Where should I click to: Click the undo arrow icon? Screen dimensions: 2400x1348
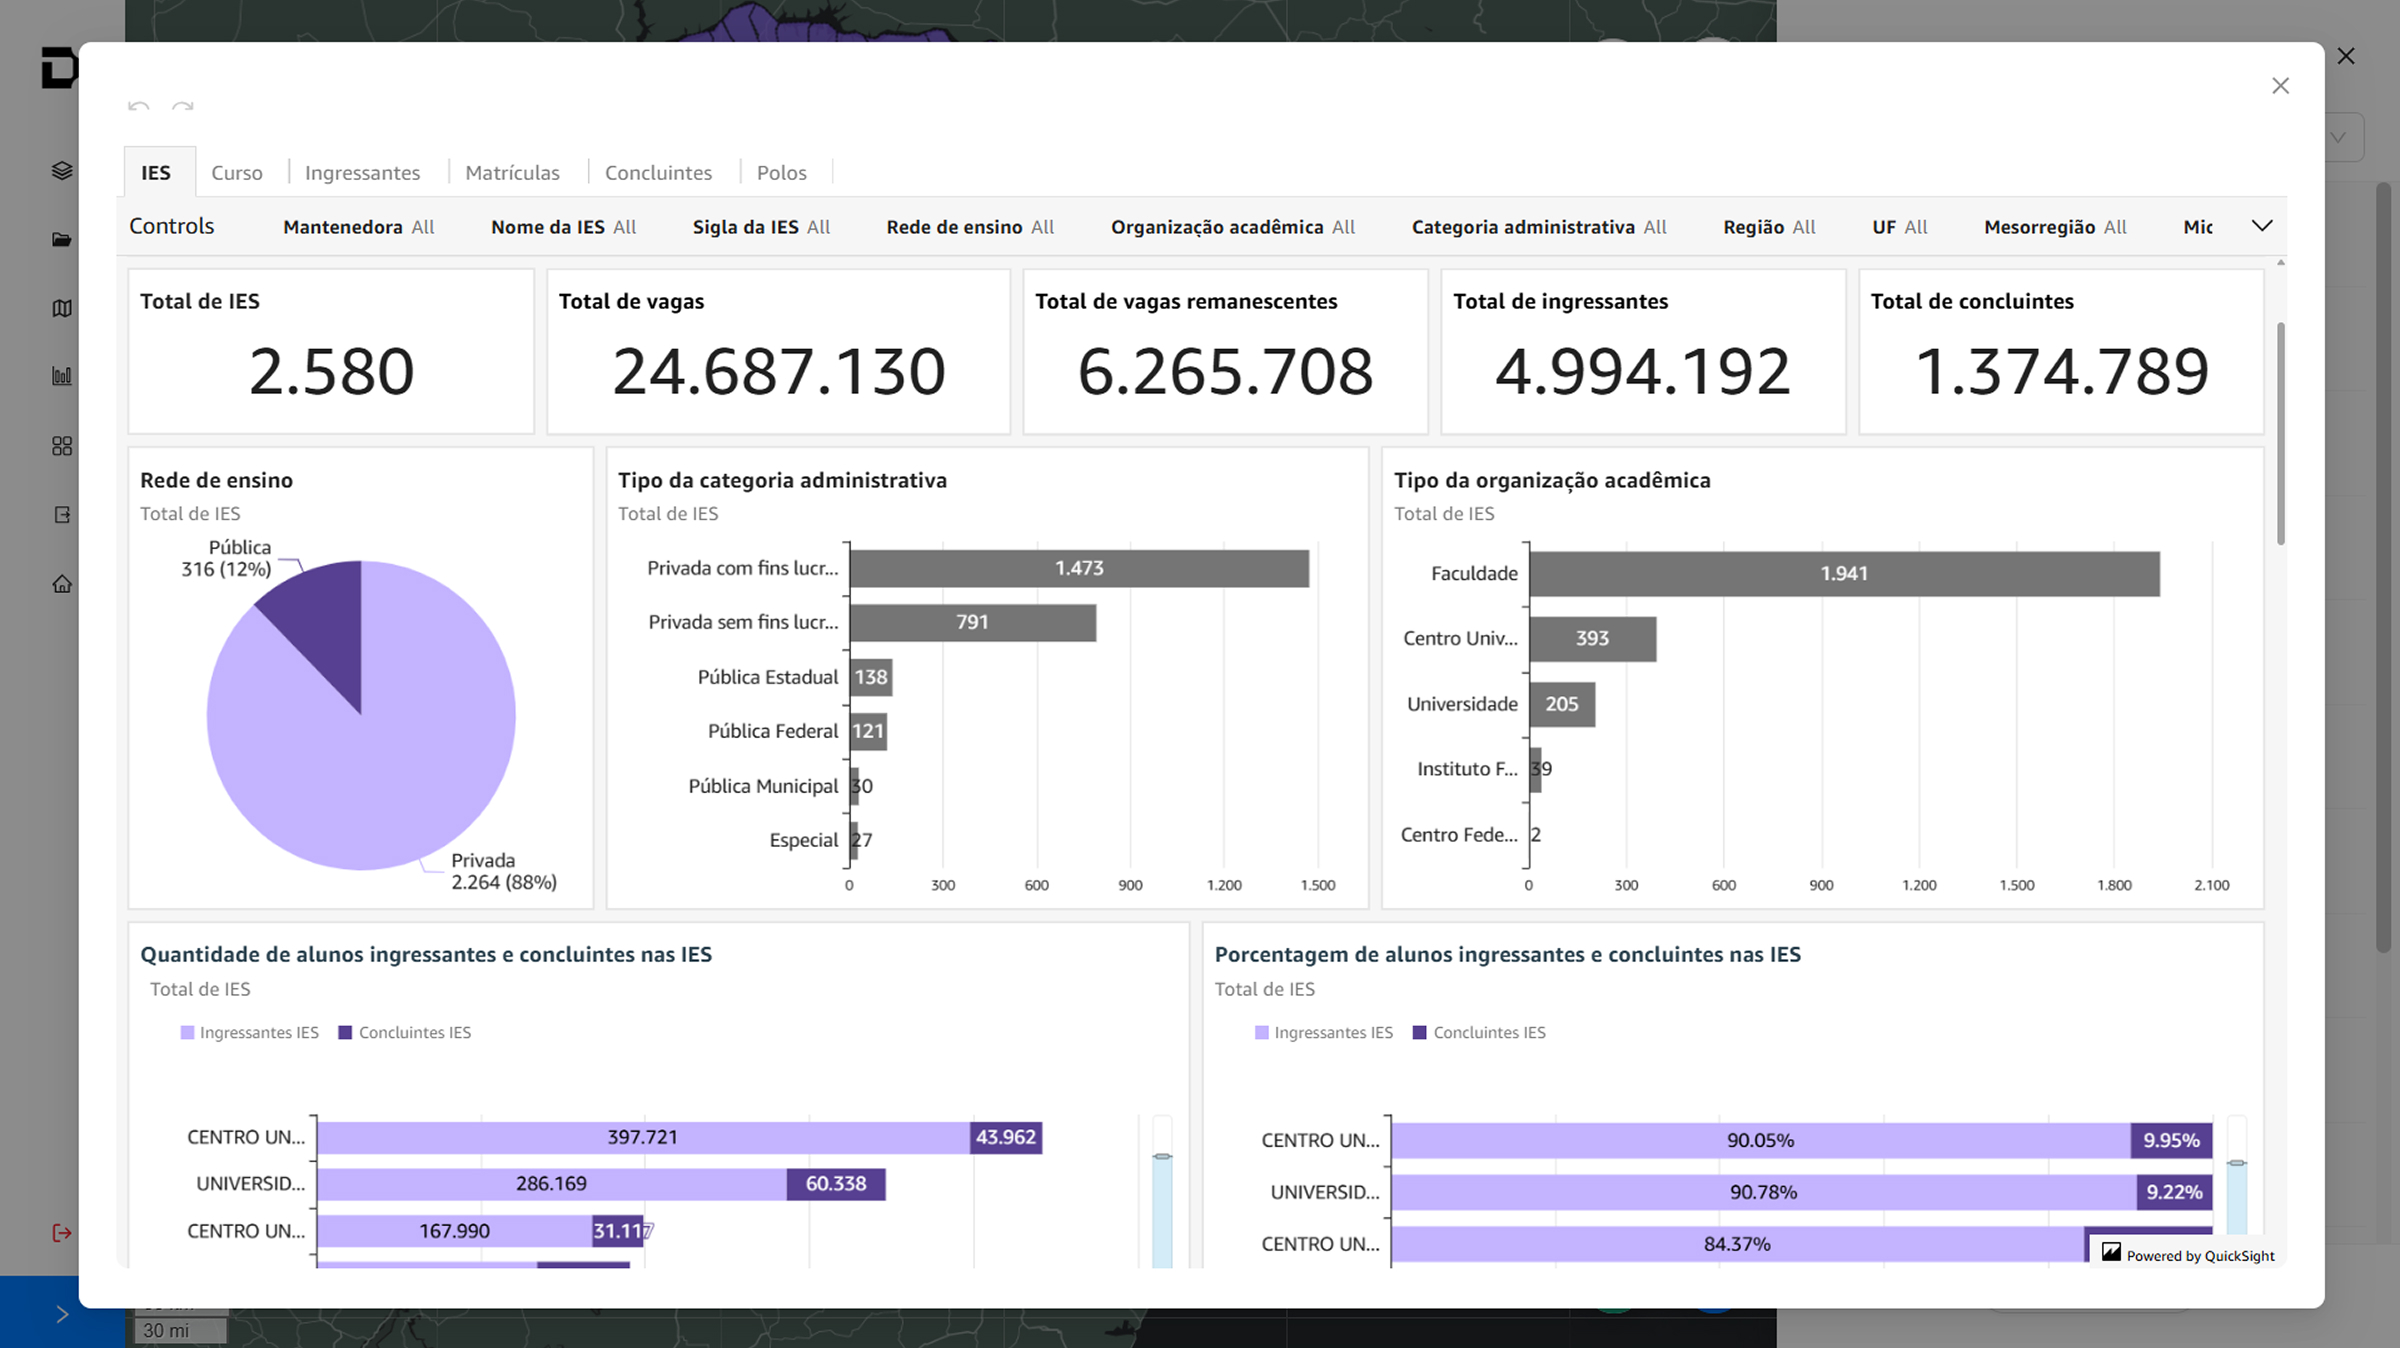point(139,106)
